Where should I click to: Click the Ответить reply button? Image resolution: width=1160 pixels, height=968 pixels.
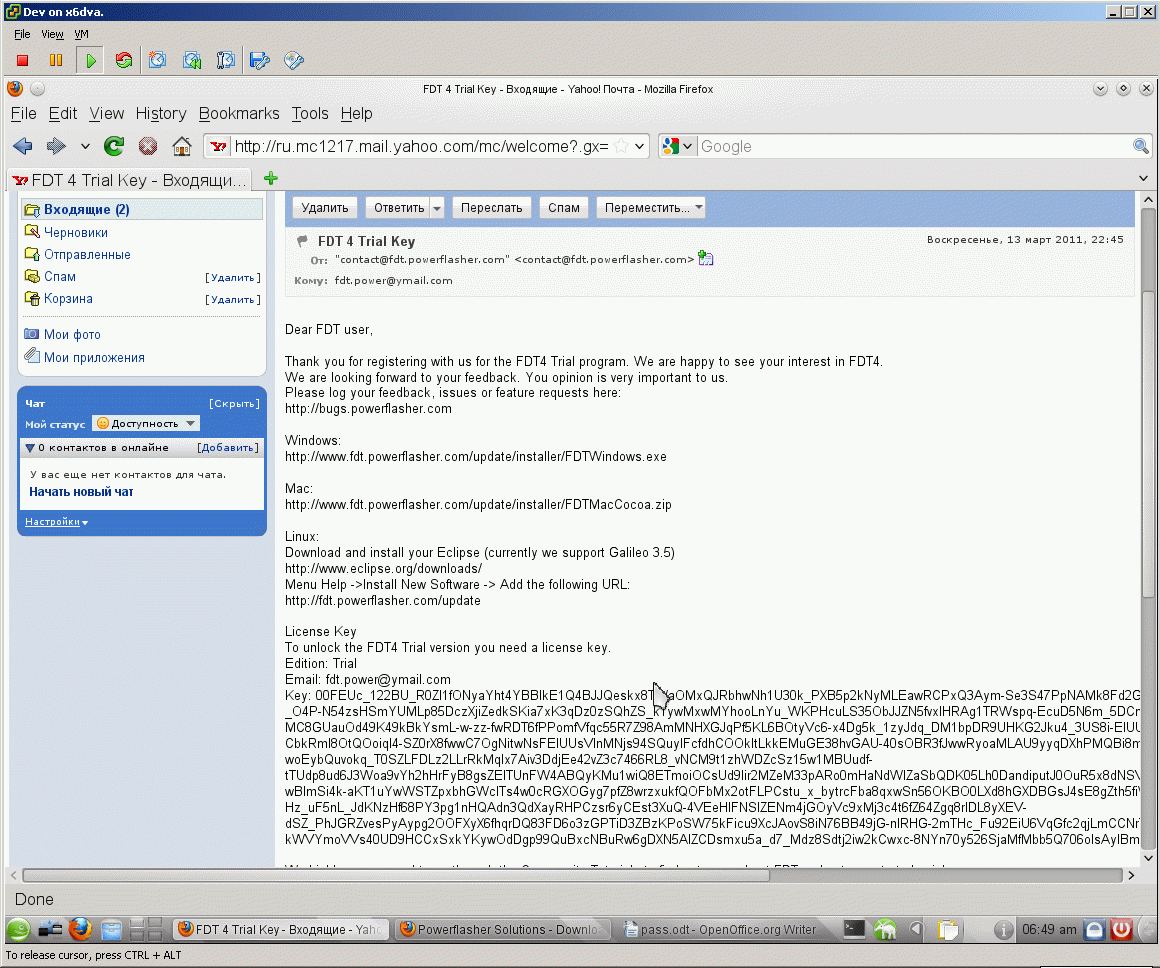[x=399, y=208]
